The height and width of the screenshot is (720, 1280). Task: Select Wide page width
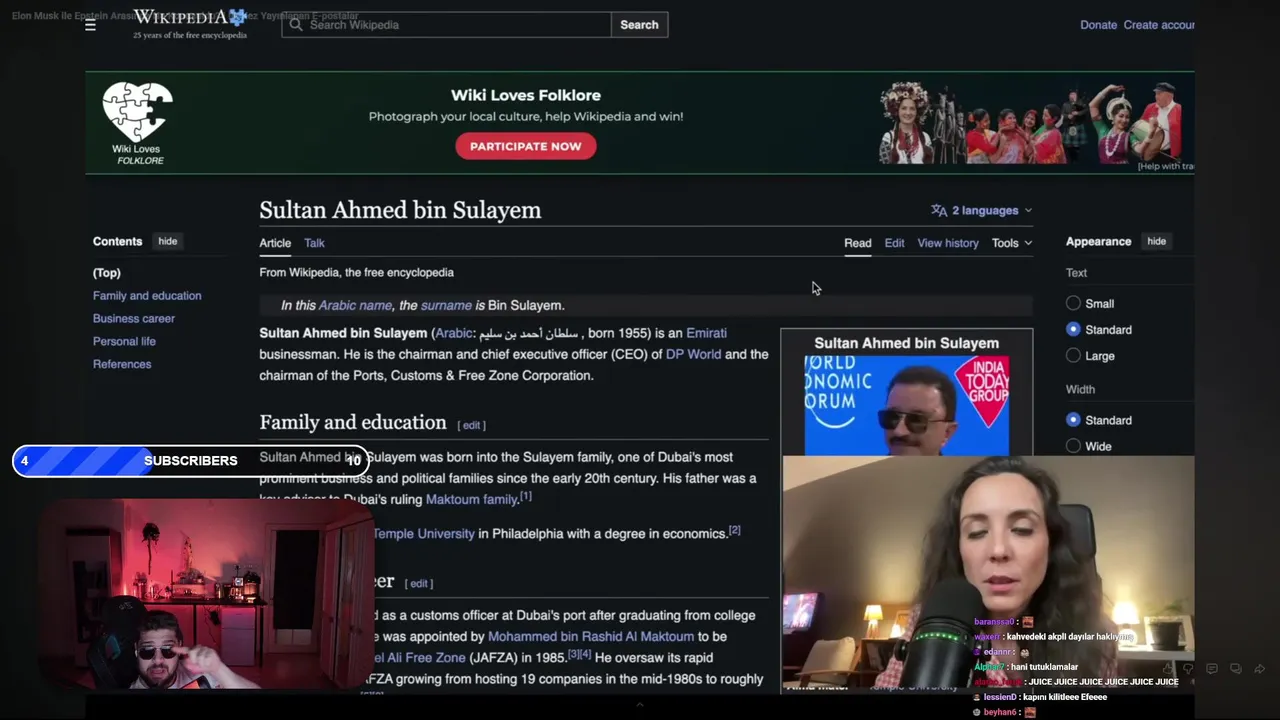(x=1073, y=446)
